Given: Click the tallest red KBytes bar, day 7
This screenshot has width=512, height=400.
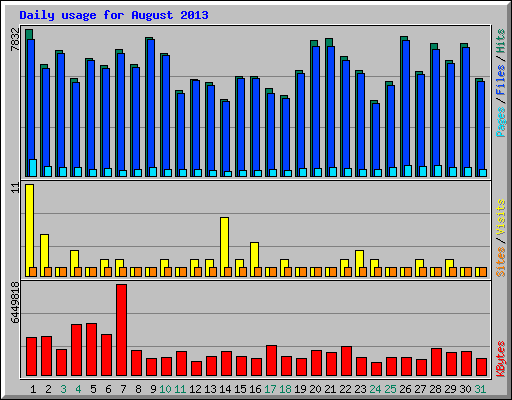Looking at the screenshot, I should 121,330.
